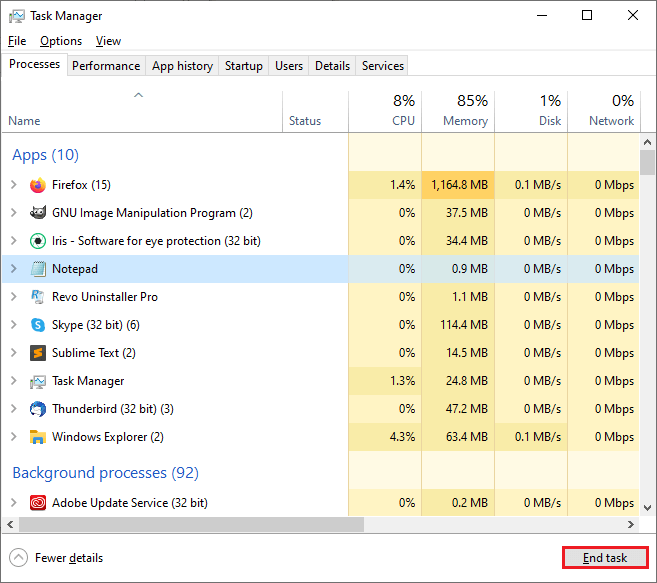Click Firefox memory value 1,164.8 MB
The image size is (657, 583).
(x=459, y=185)
